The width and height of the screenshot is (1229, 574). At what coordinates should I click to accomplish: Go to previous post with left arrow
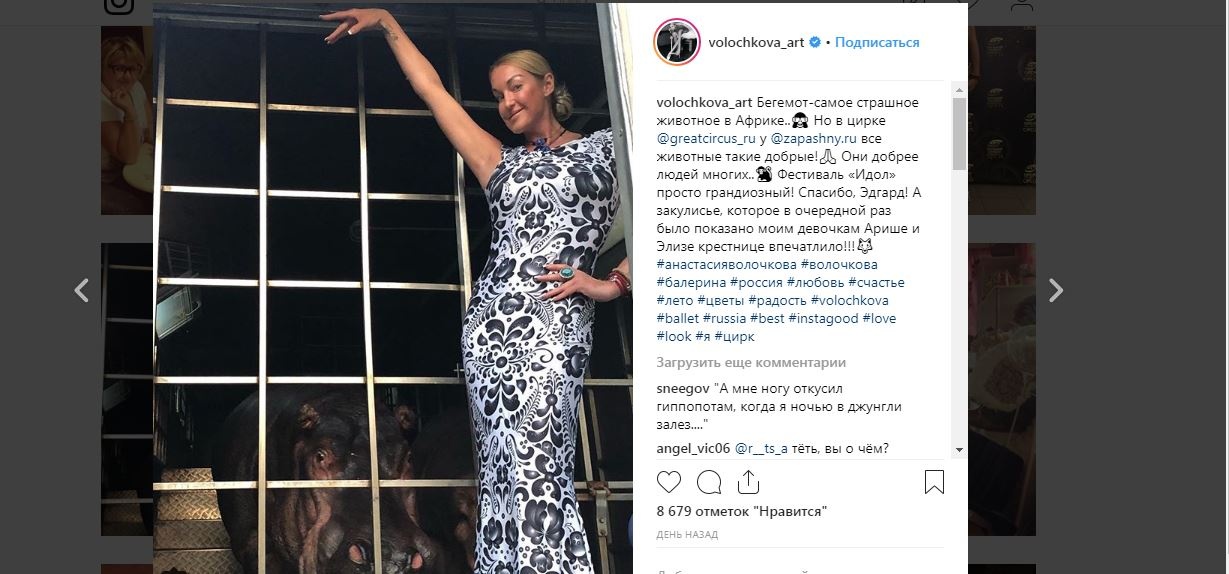[82, 290]
